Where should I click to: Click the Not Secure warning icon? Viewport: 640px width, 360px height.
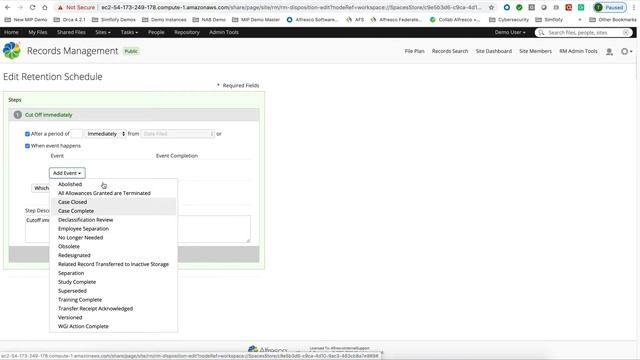pyautogui.click(x=60, y=7)
